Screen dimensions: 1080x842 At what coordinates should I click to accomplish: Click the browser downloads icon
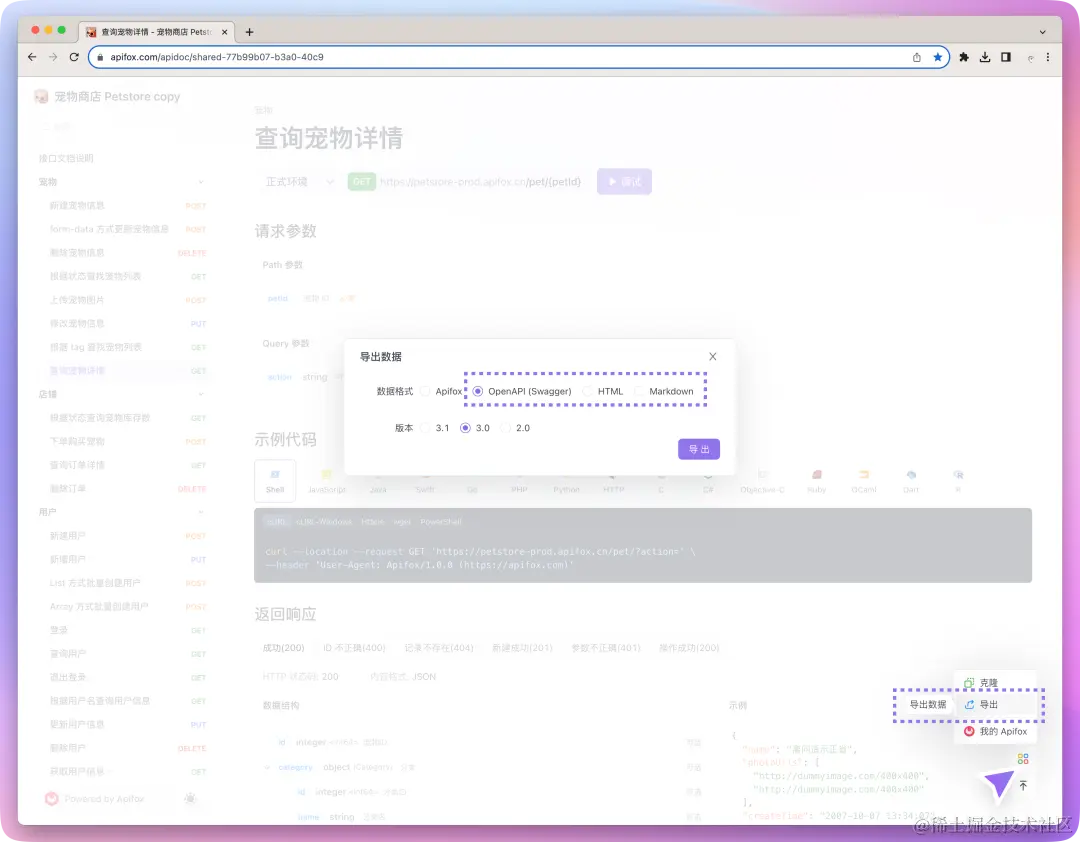coord(985,57)
